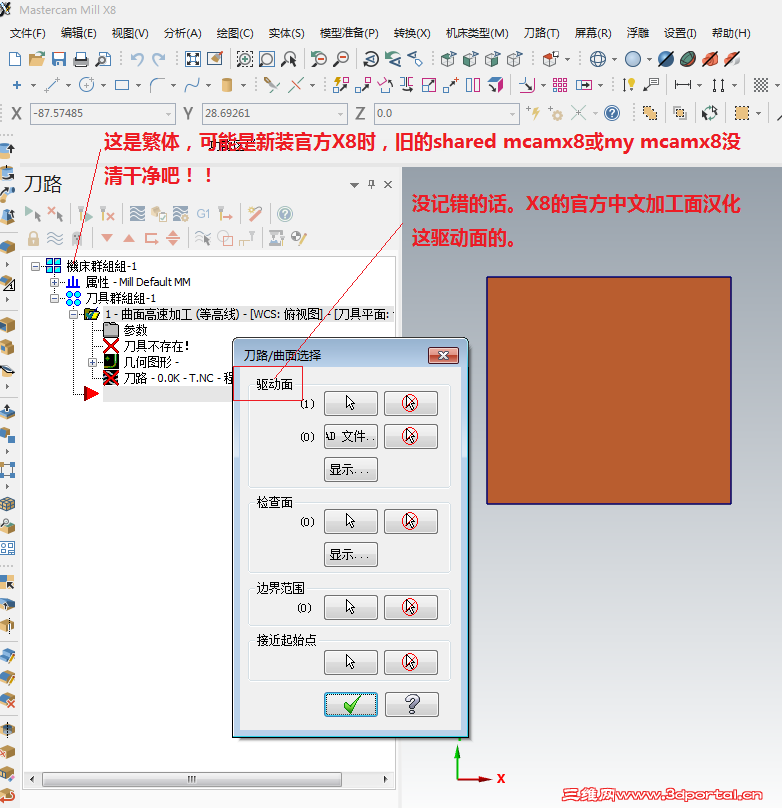Screen dimensions: 782x808
Task: Click the 接近起始点 select arrow button
Action: (351, 662)
